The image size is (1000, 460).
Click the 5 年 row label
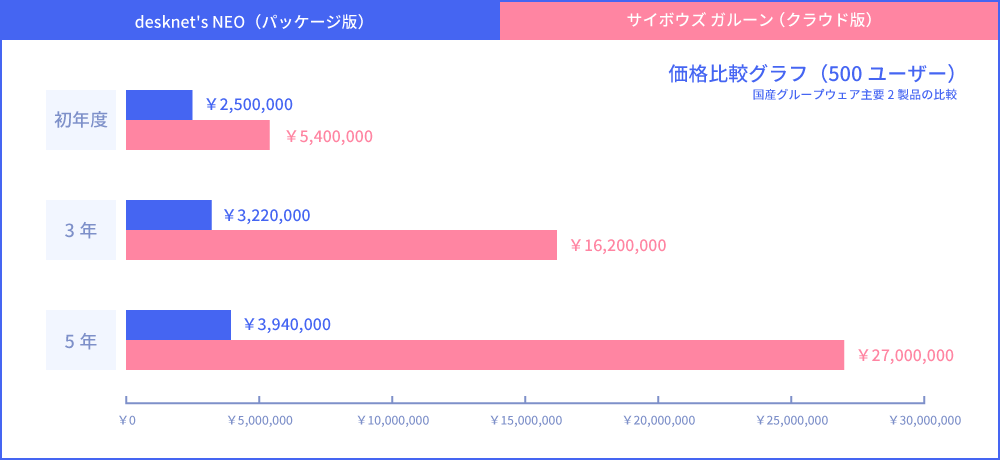coord(81,340)
